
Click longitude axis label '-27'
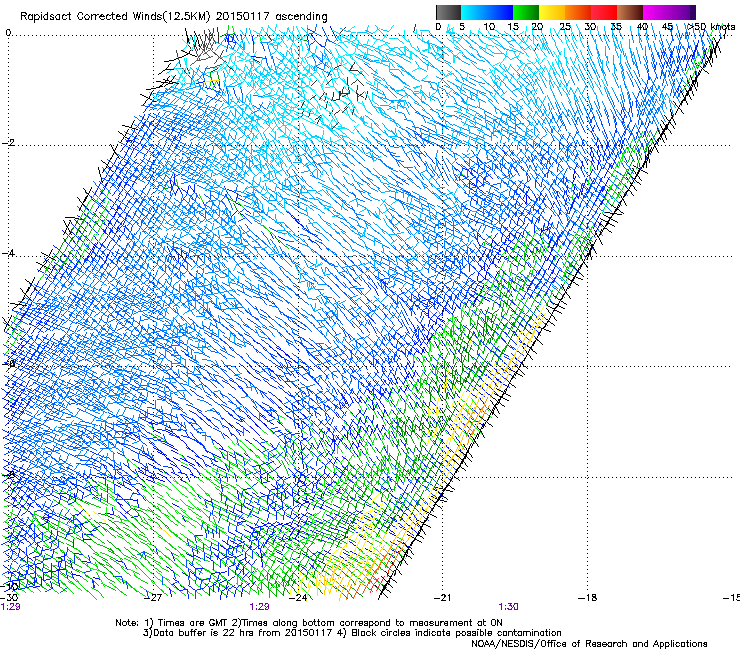coord(153,598)
